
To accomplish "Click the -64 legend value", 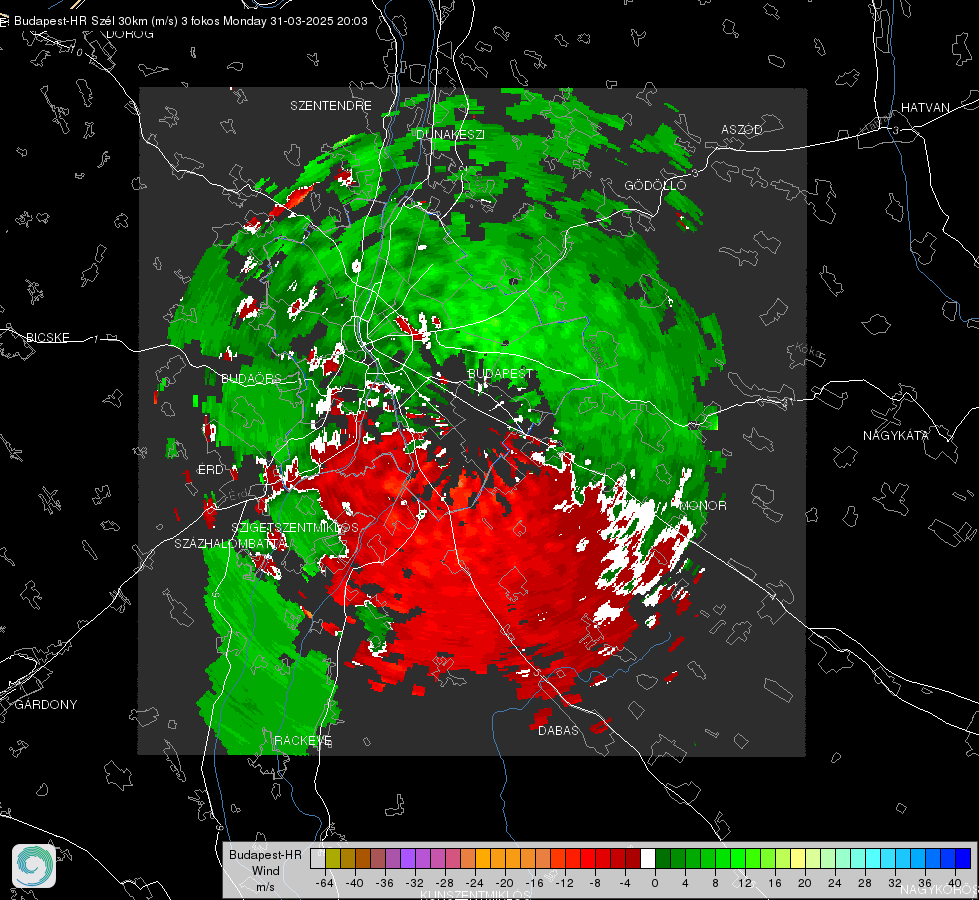I will pos(325,883).
